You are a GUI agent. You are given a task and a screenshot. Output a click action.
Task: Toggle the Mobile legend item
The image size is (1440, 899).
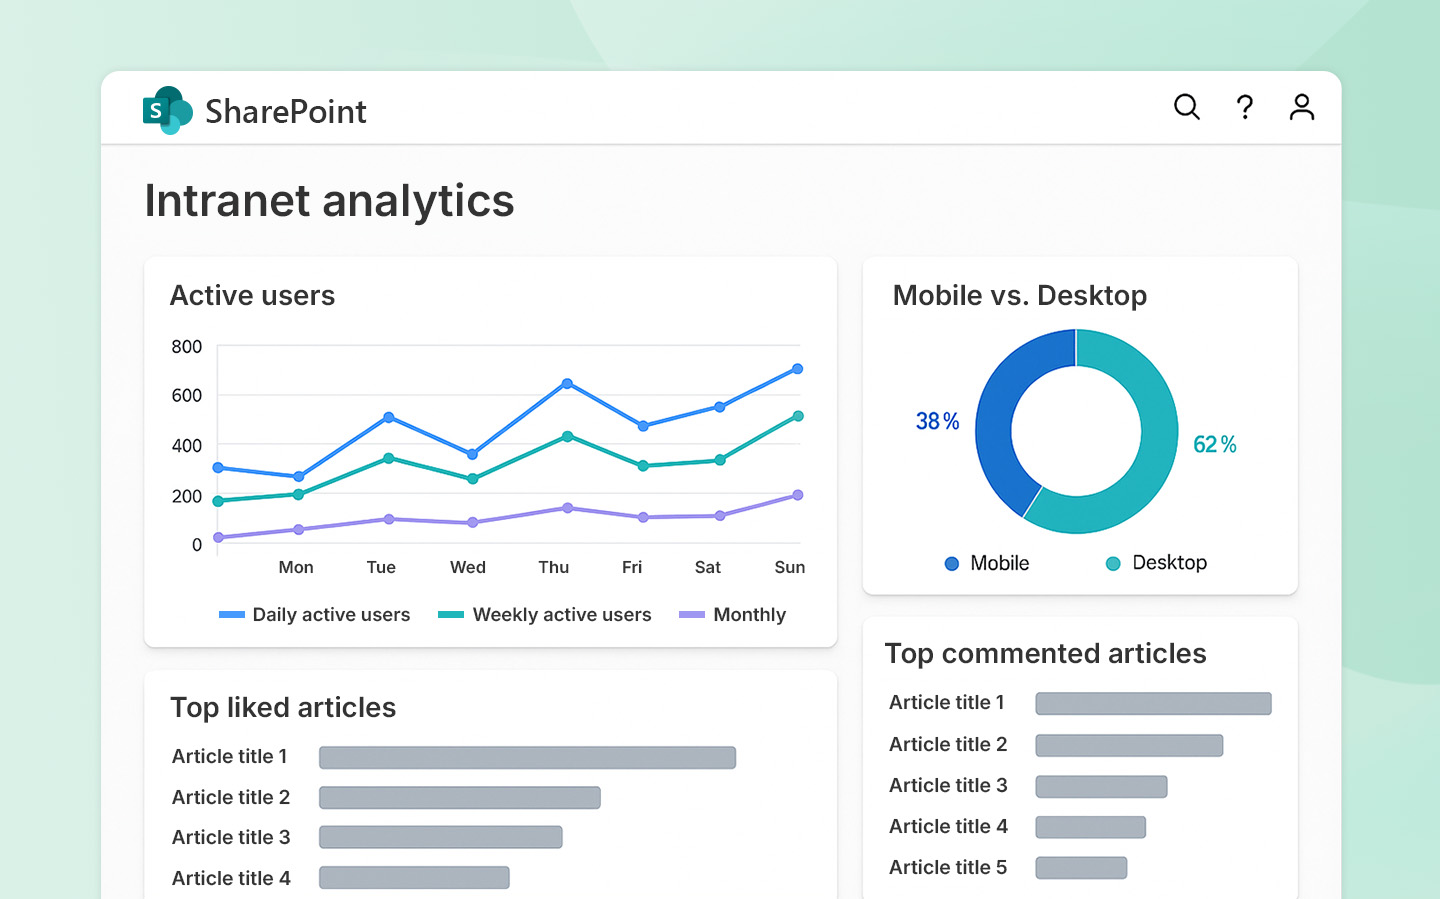point(987,563)
